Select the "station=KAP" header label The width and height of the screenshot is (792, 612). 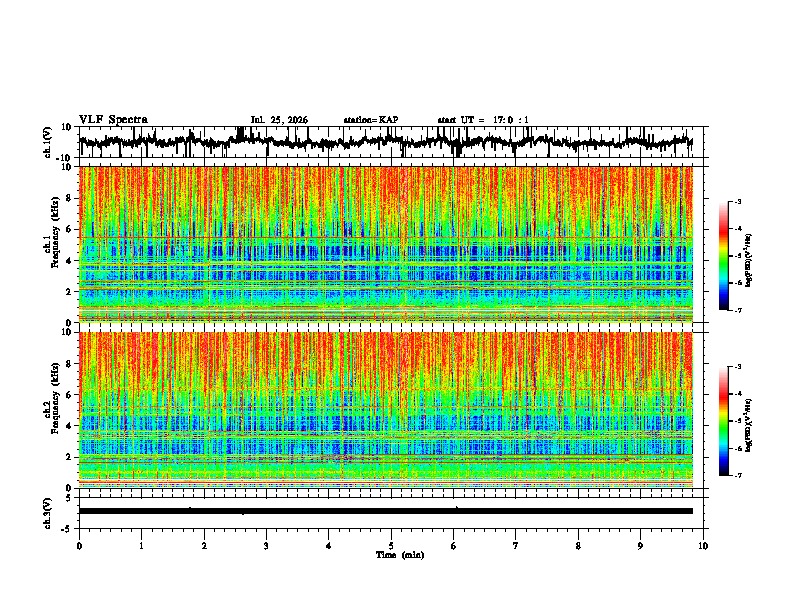(x=371, y=120)
